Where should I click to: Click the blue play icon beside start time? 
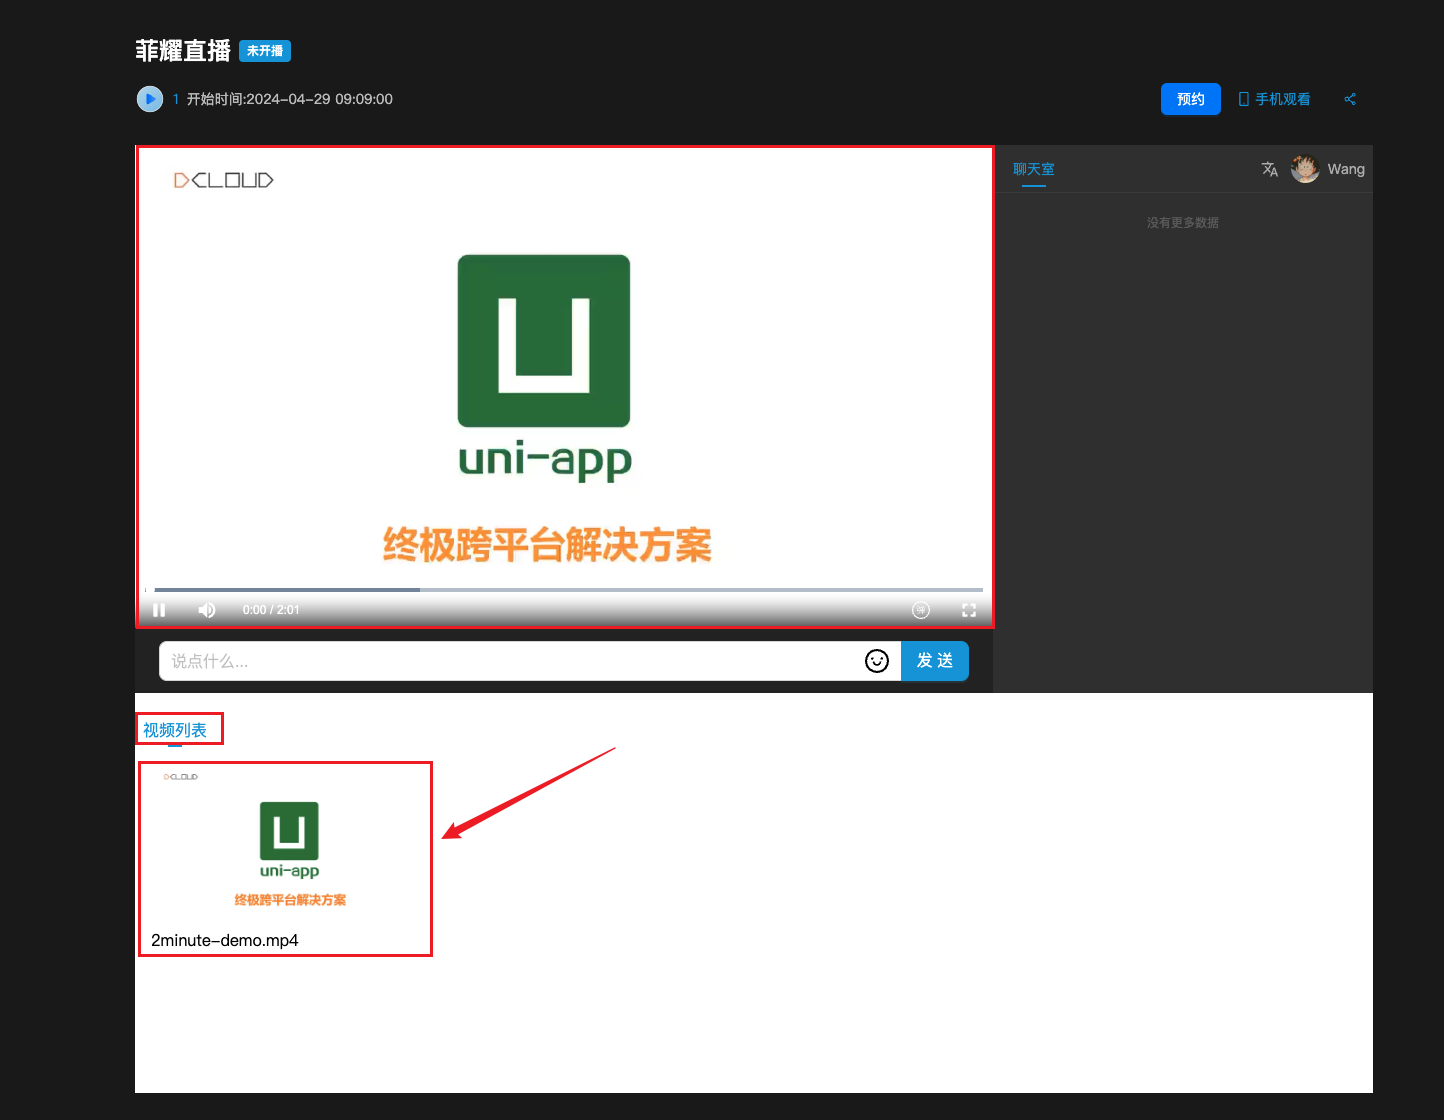(150, 99)
